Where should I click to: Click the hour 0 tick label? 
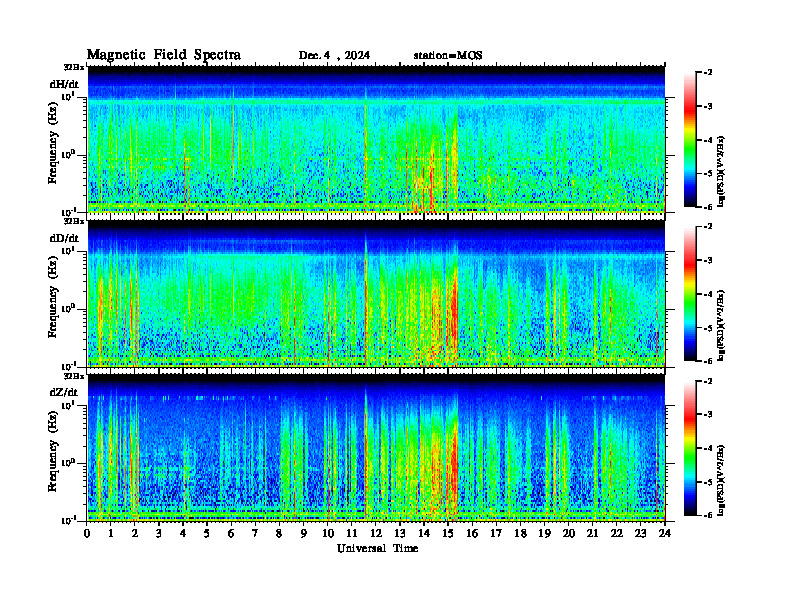pyautogui.click(x=87, y=534)
